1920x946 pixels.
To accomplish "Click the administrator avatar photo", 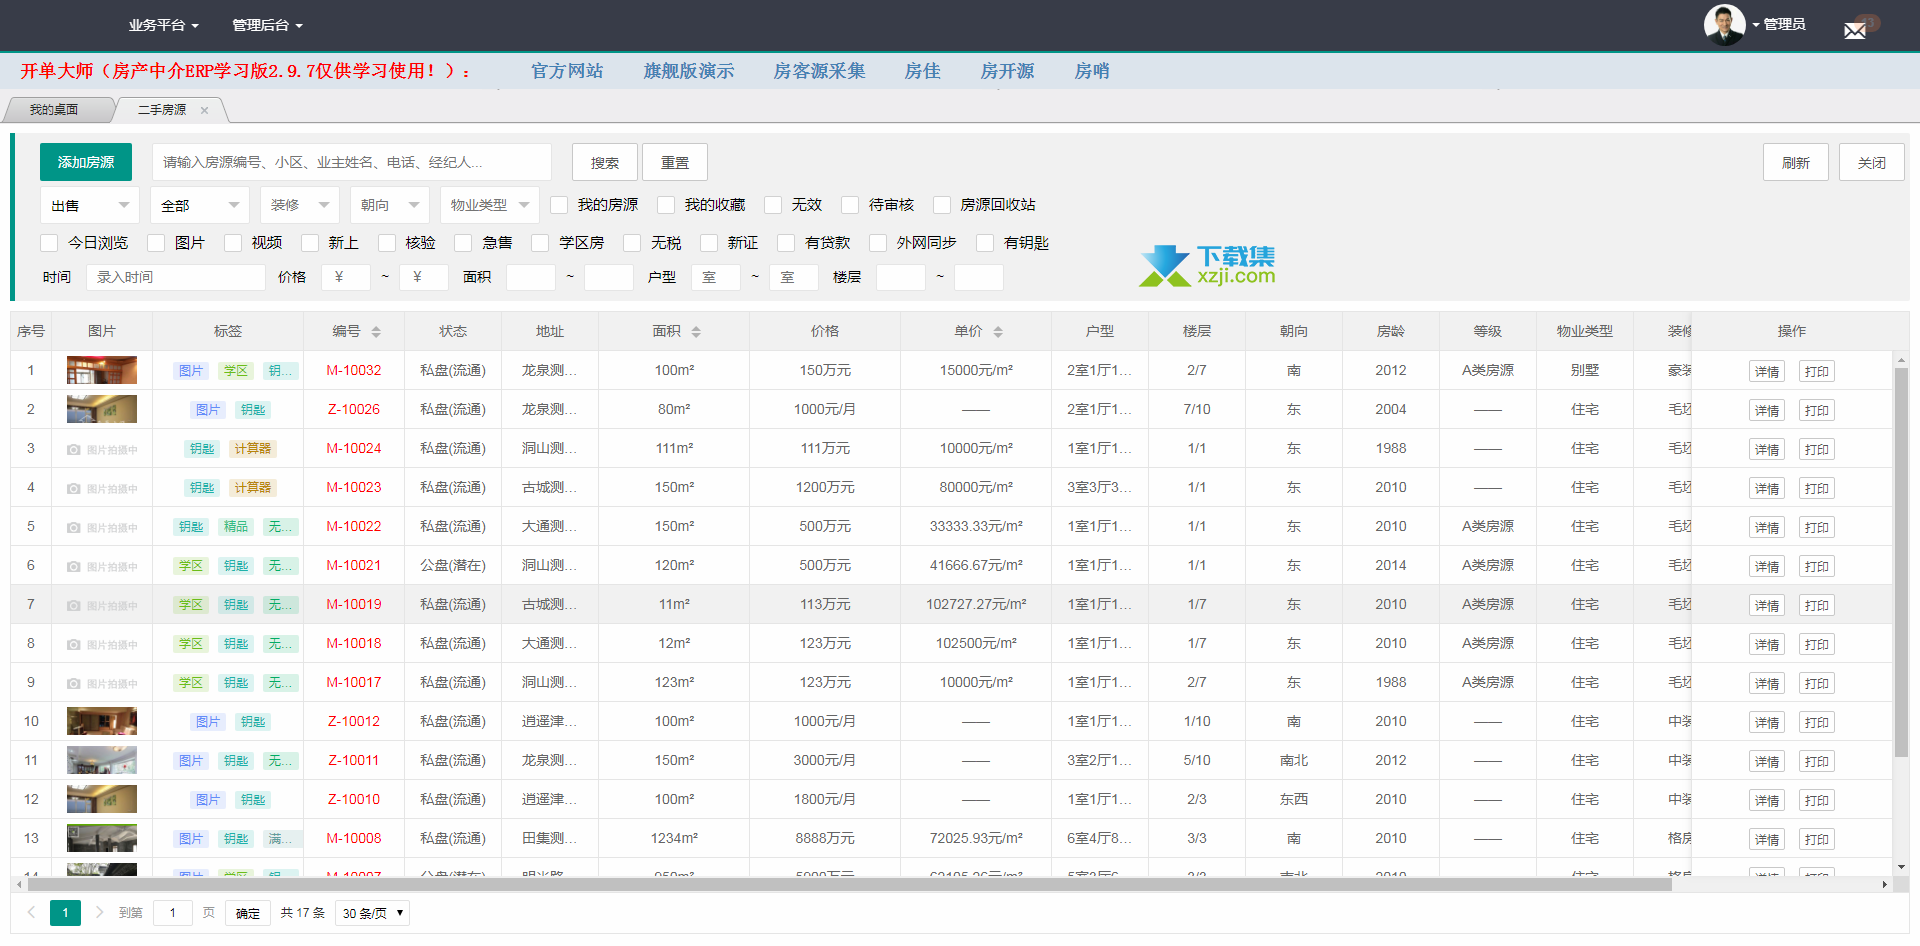I will 1724,24.
